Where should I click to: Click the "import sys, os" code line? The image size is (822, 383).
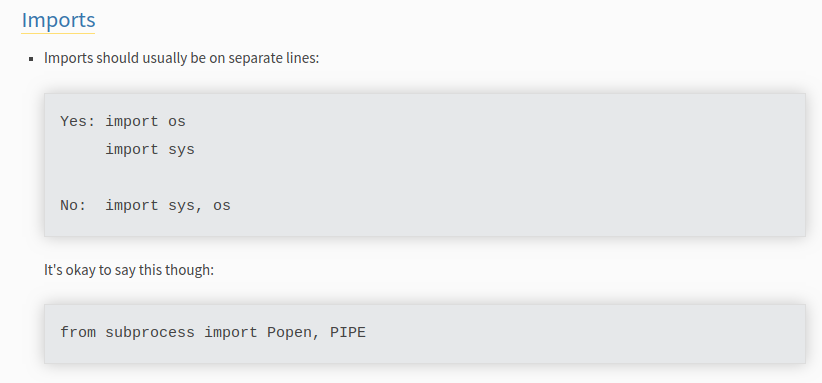168,205
